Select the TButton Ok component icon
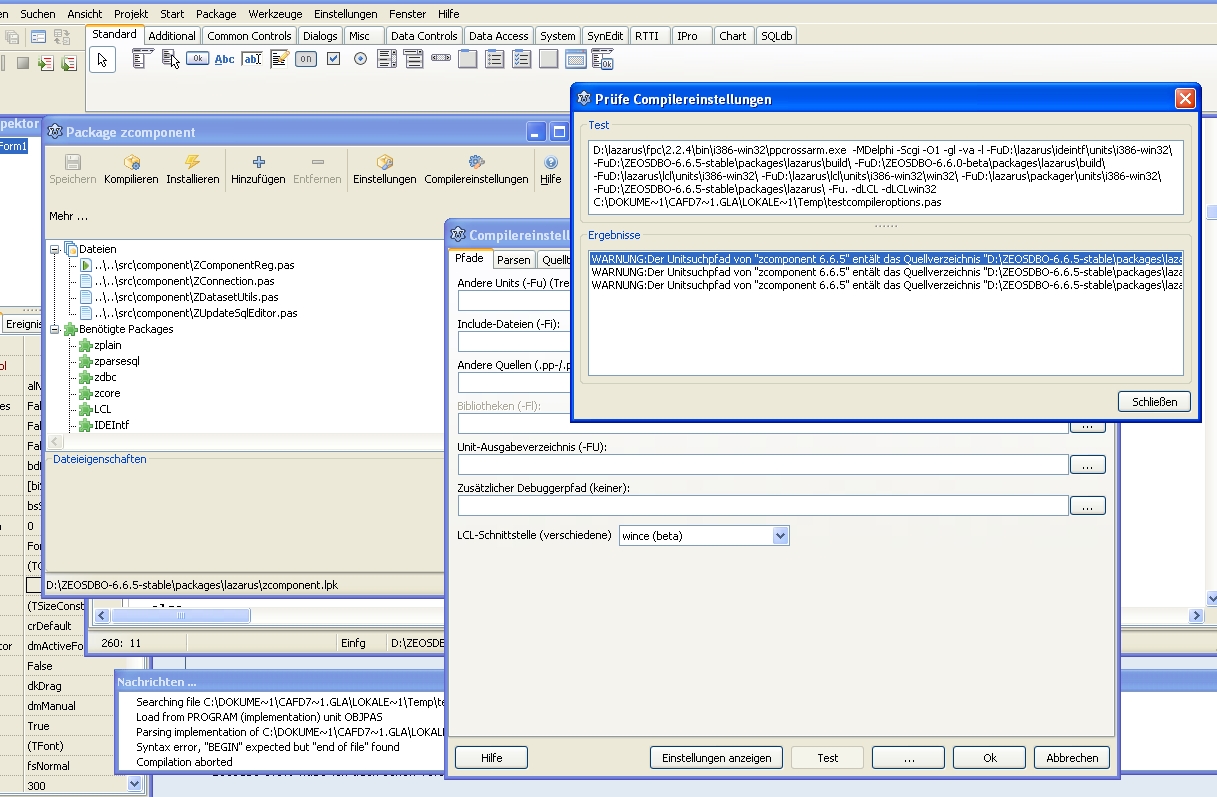1217x797 pixels. click(x=197, y=59)
